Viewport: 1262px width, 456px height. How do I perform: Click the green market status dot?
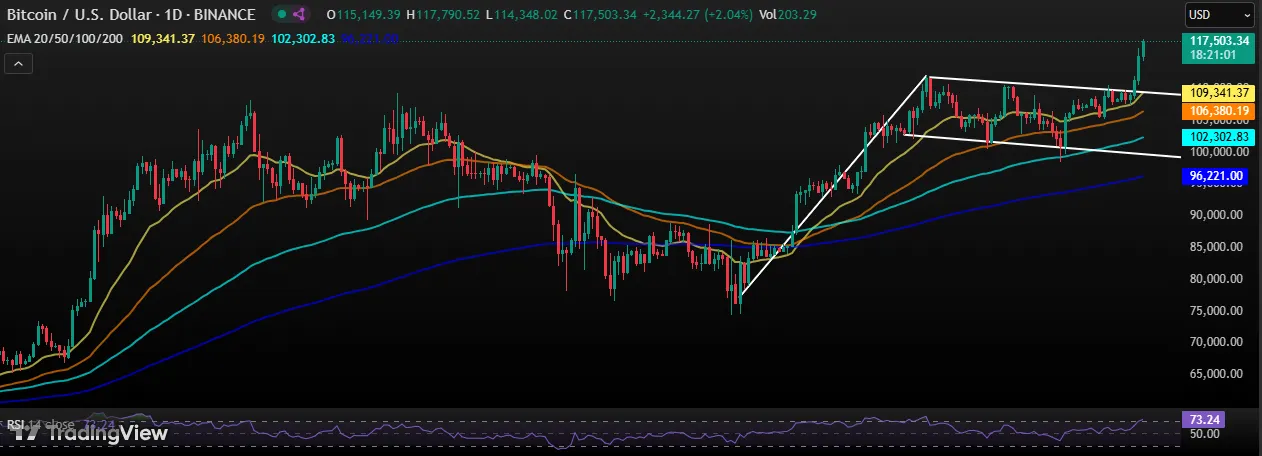point(284,15)
